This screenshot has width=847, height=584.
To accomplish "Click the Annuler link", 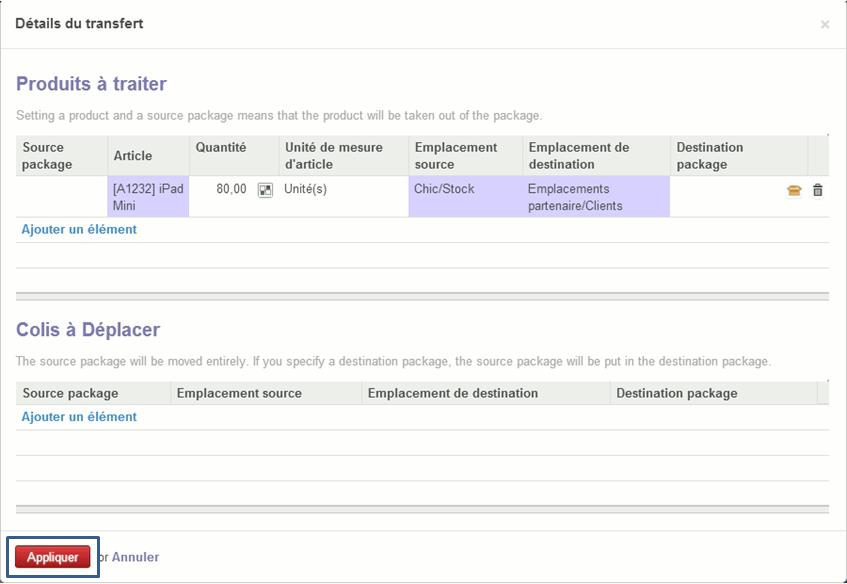I will [135, 557].
